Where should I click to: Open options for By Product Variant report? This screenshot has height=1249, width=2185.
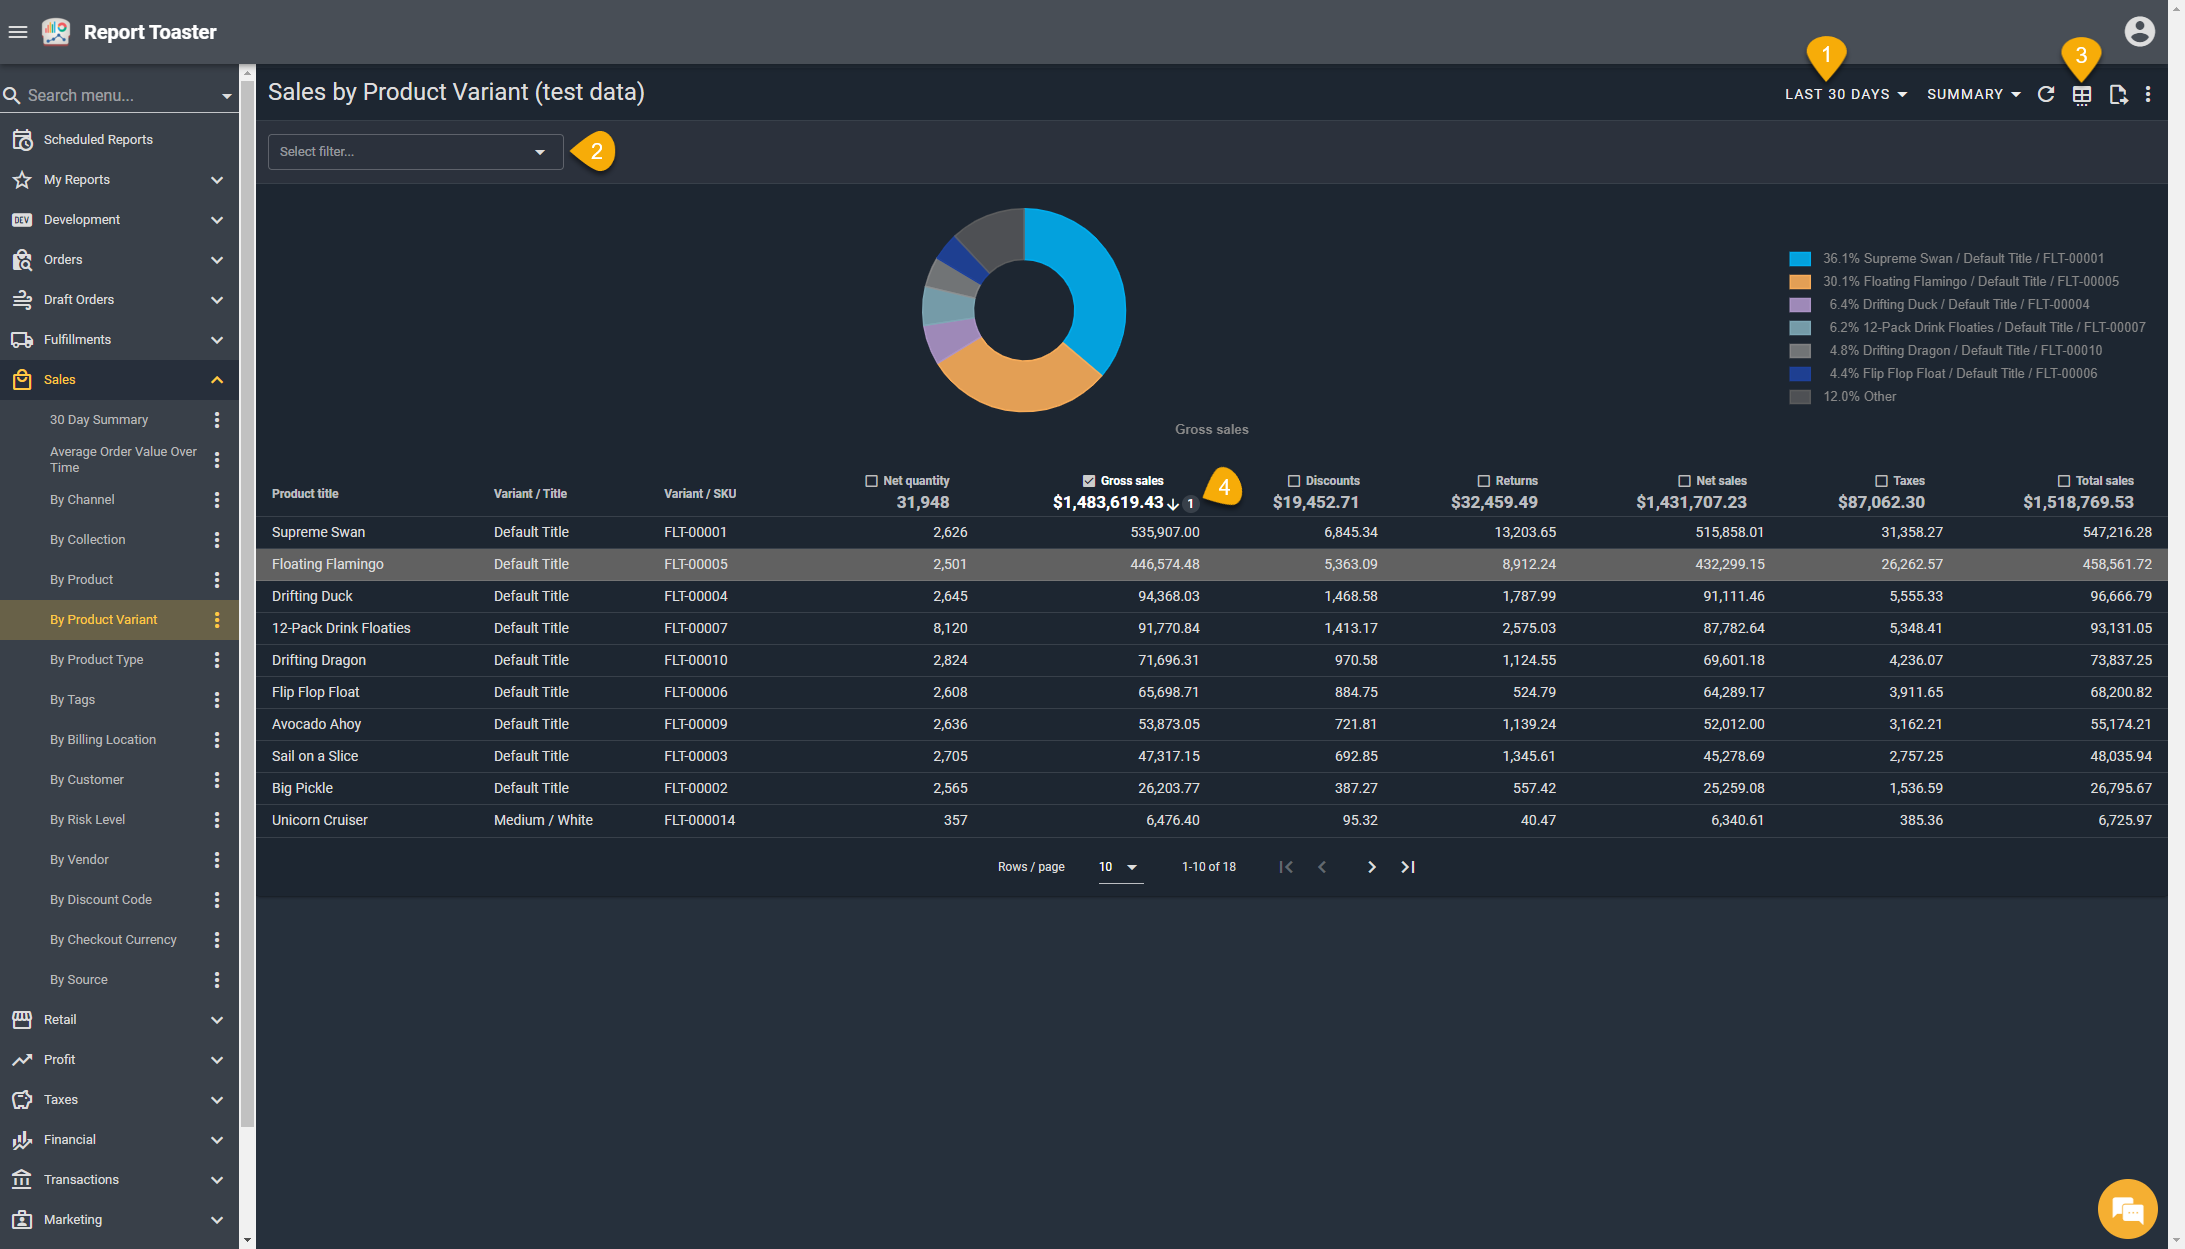[217, 620]
